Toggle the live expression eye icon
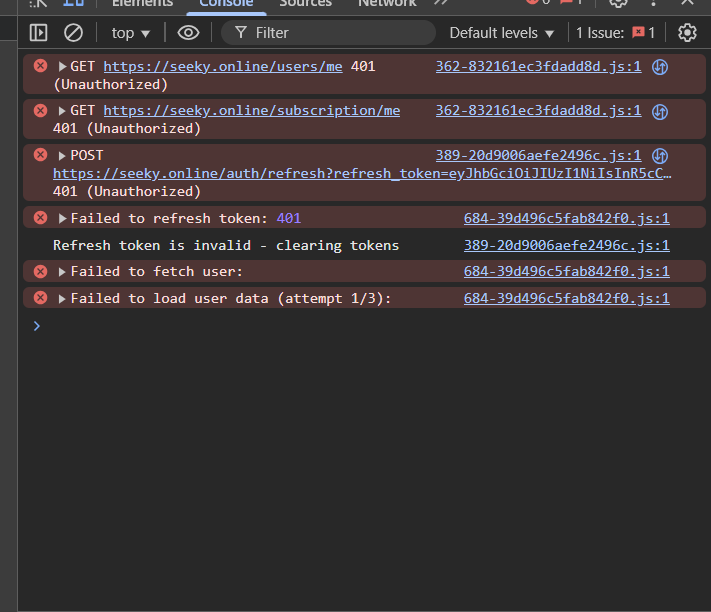This screenshot has height=612, width=711. coord(188,33)
